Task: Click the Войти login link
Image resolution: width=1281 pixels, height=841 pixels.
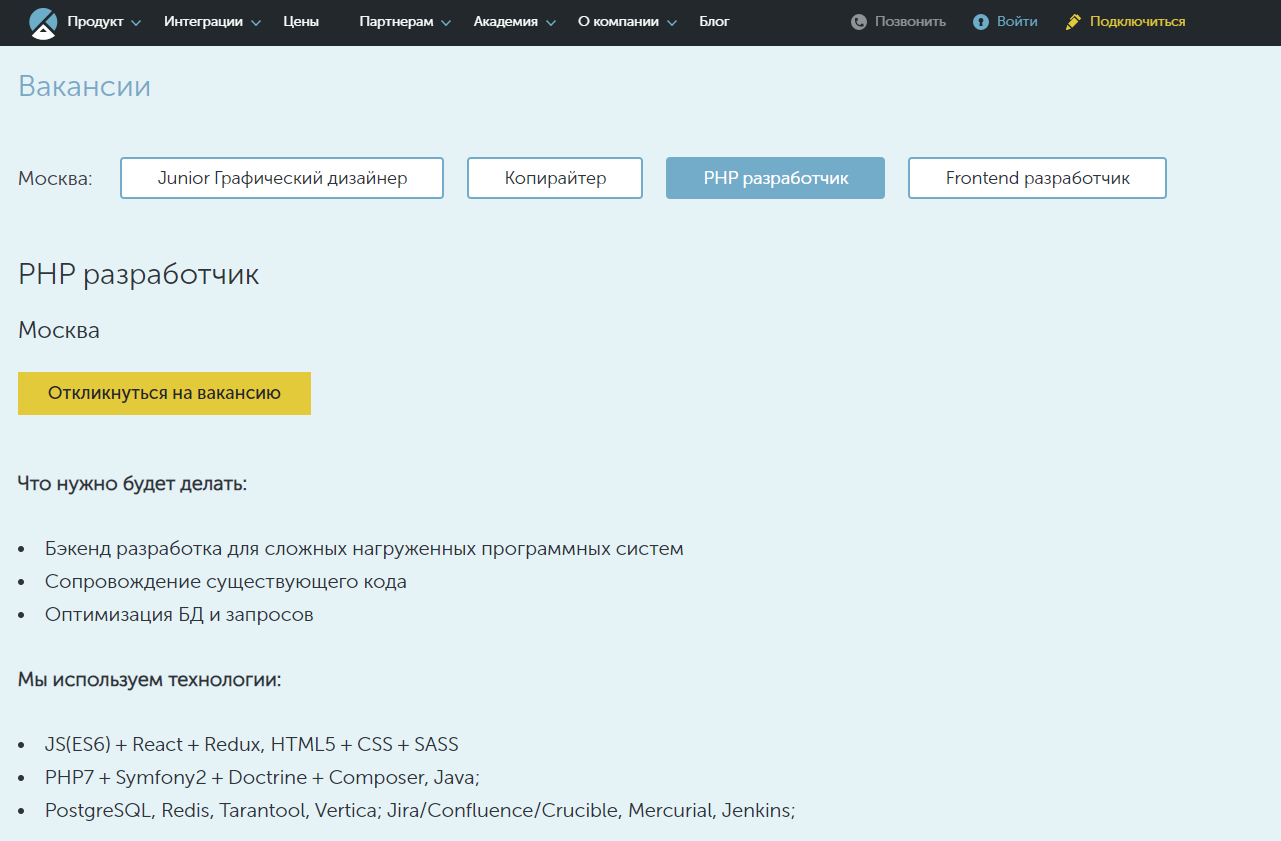Action: point(1017,22)
